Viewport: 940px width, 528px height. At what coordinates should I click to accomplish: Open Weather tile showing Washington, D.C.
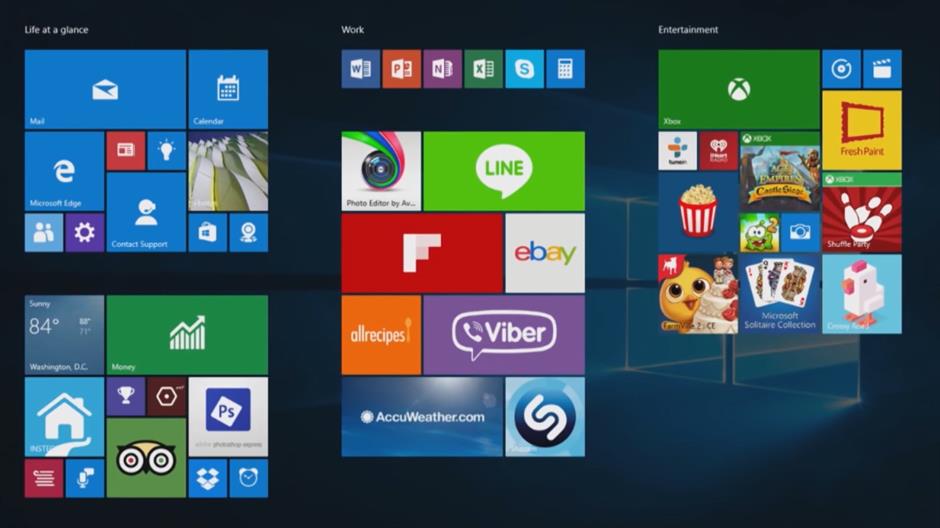[64, 335]
